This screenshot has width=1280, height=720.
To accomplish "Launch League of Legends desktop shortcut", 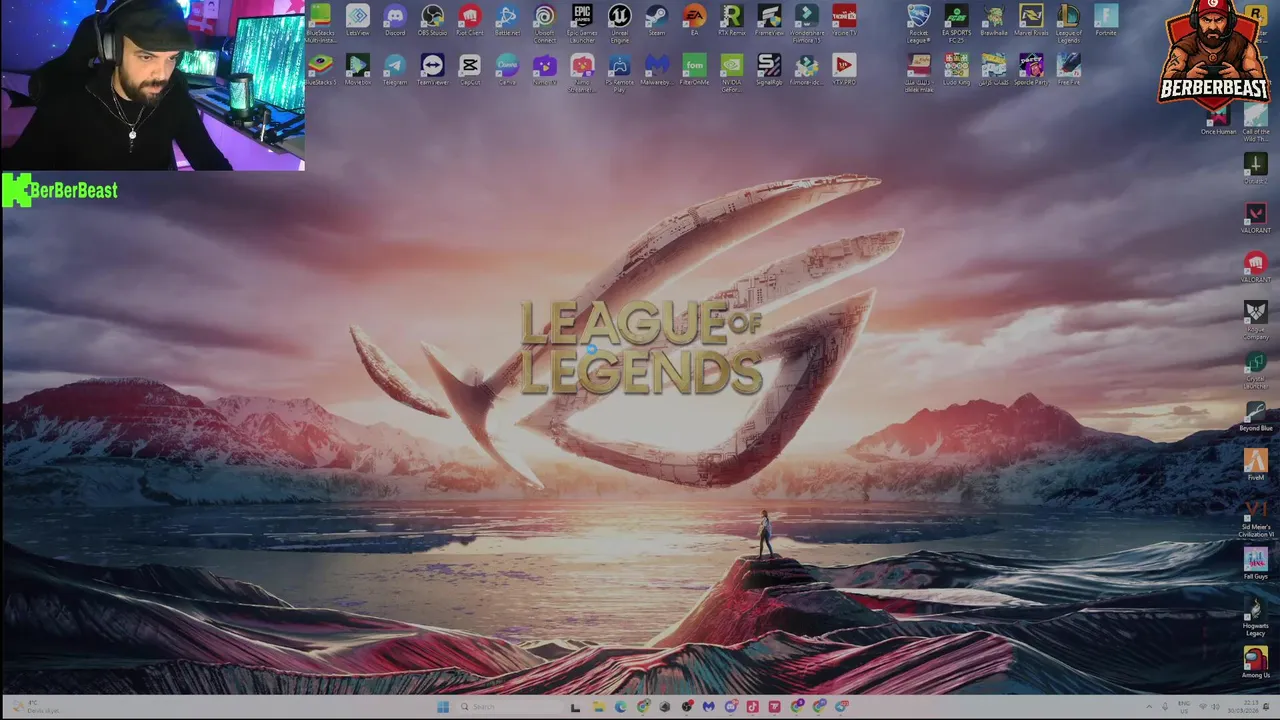I will point(1068,22).
